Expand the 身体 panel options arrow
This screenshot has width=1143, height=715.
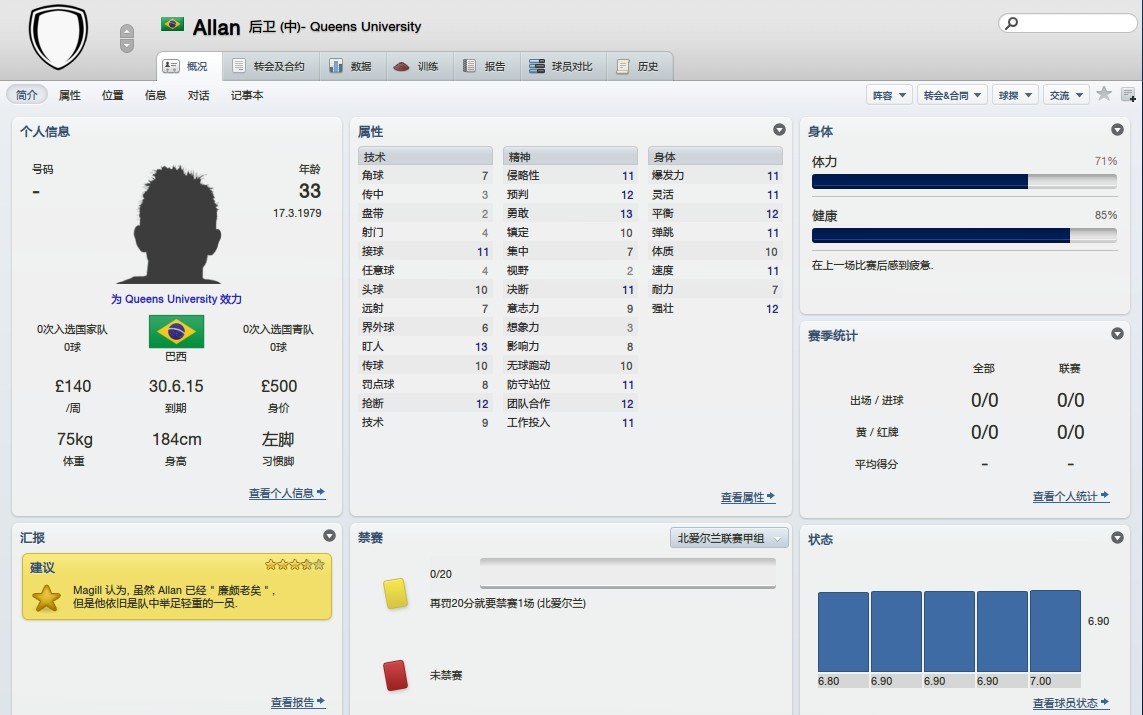tap(1117, 130)
